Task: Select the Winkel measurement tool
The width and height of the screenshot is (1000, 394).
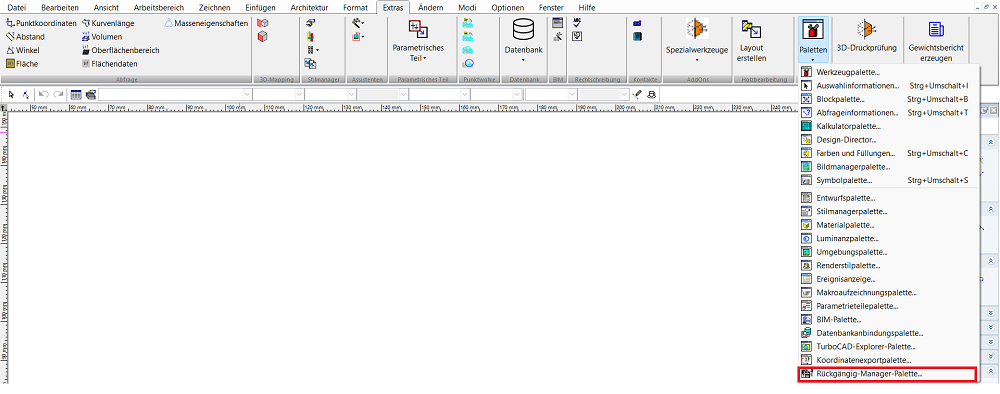Action: point(24,50)
